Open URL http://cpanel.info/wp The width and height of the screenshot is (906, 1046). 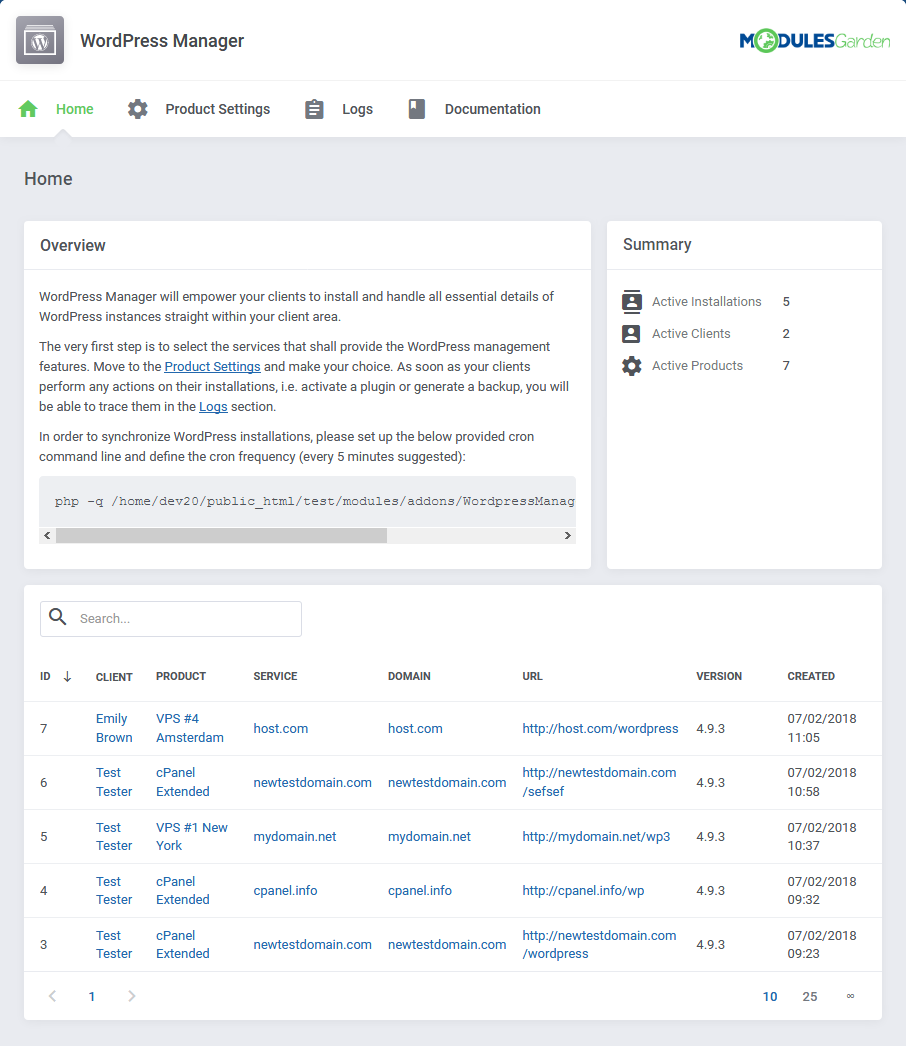[583, 891]
